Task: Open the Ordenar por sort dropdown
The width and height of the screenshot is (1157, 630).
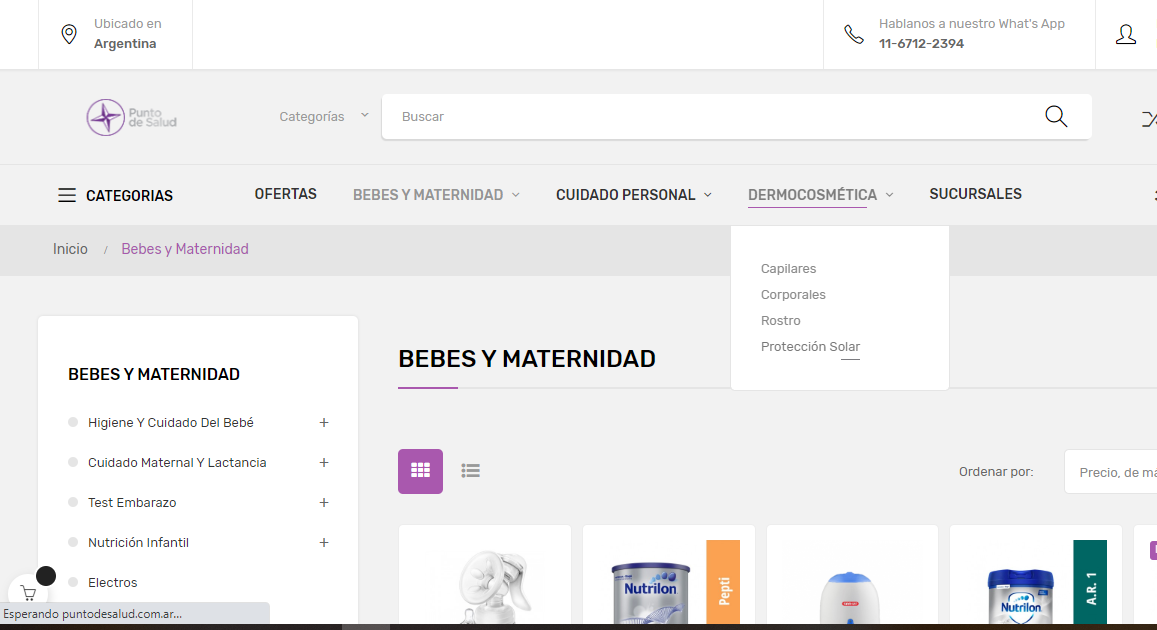Action: click(1111, 472)
